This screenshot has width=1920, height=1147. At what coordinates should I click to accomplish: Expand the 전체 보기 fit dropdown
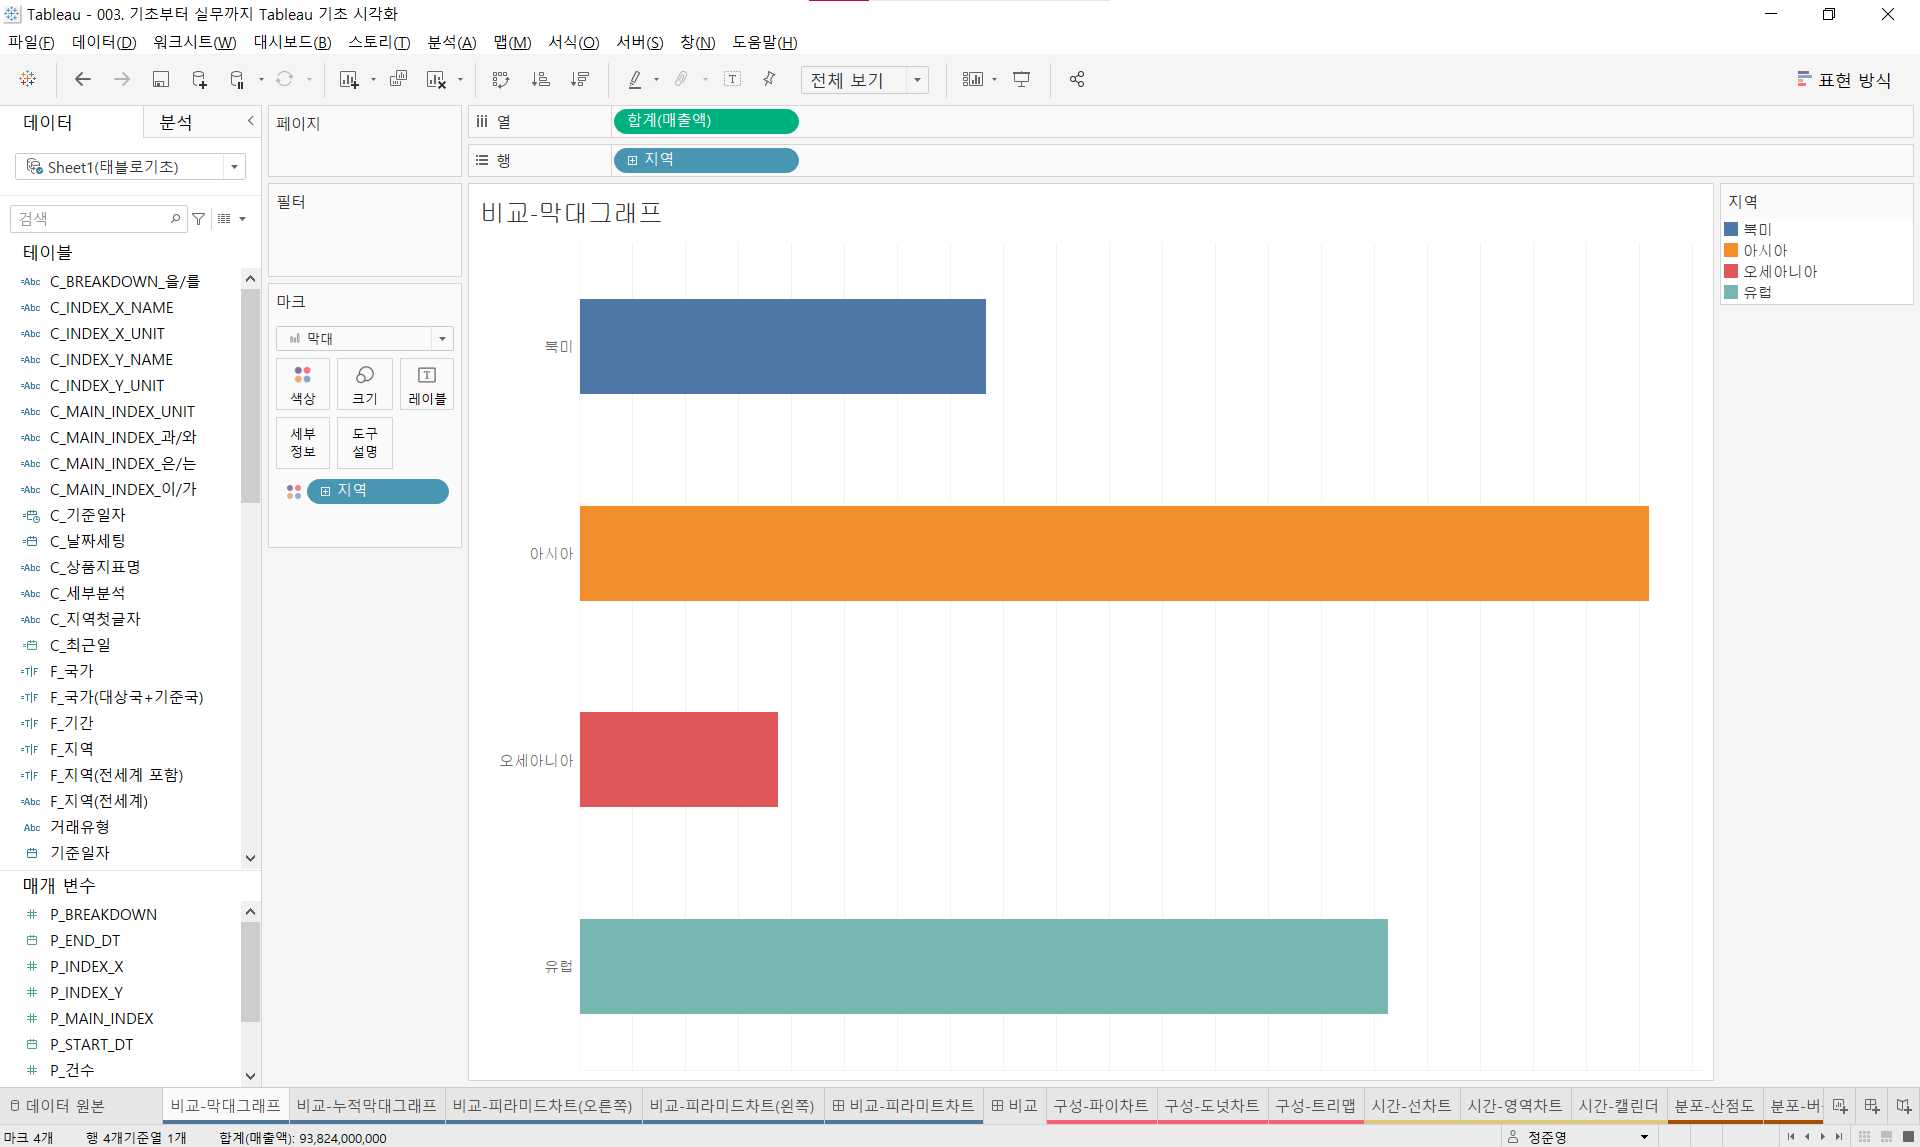point(917,80)
